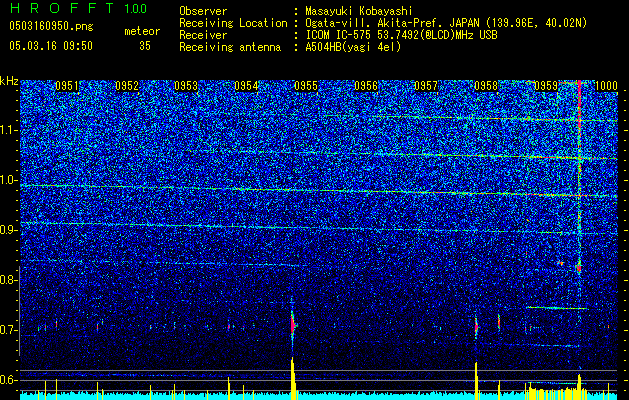The height and width of the screenshot is (400, 629).
Task: Click the 0951 time marker
Action: pyautogui.click(x=67, y=86)
